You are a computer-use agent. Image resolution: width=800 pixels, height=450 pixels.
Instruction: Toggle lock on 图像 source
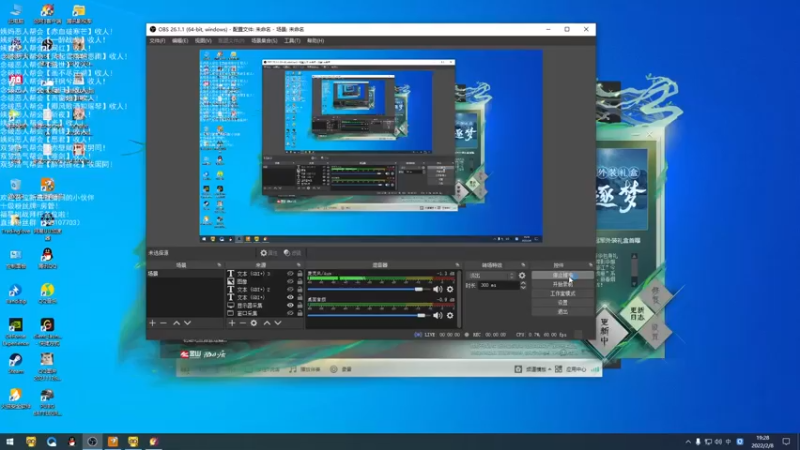point(300,282)
